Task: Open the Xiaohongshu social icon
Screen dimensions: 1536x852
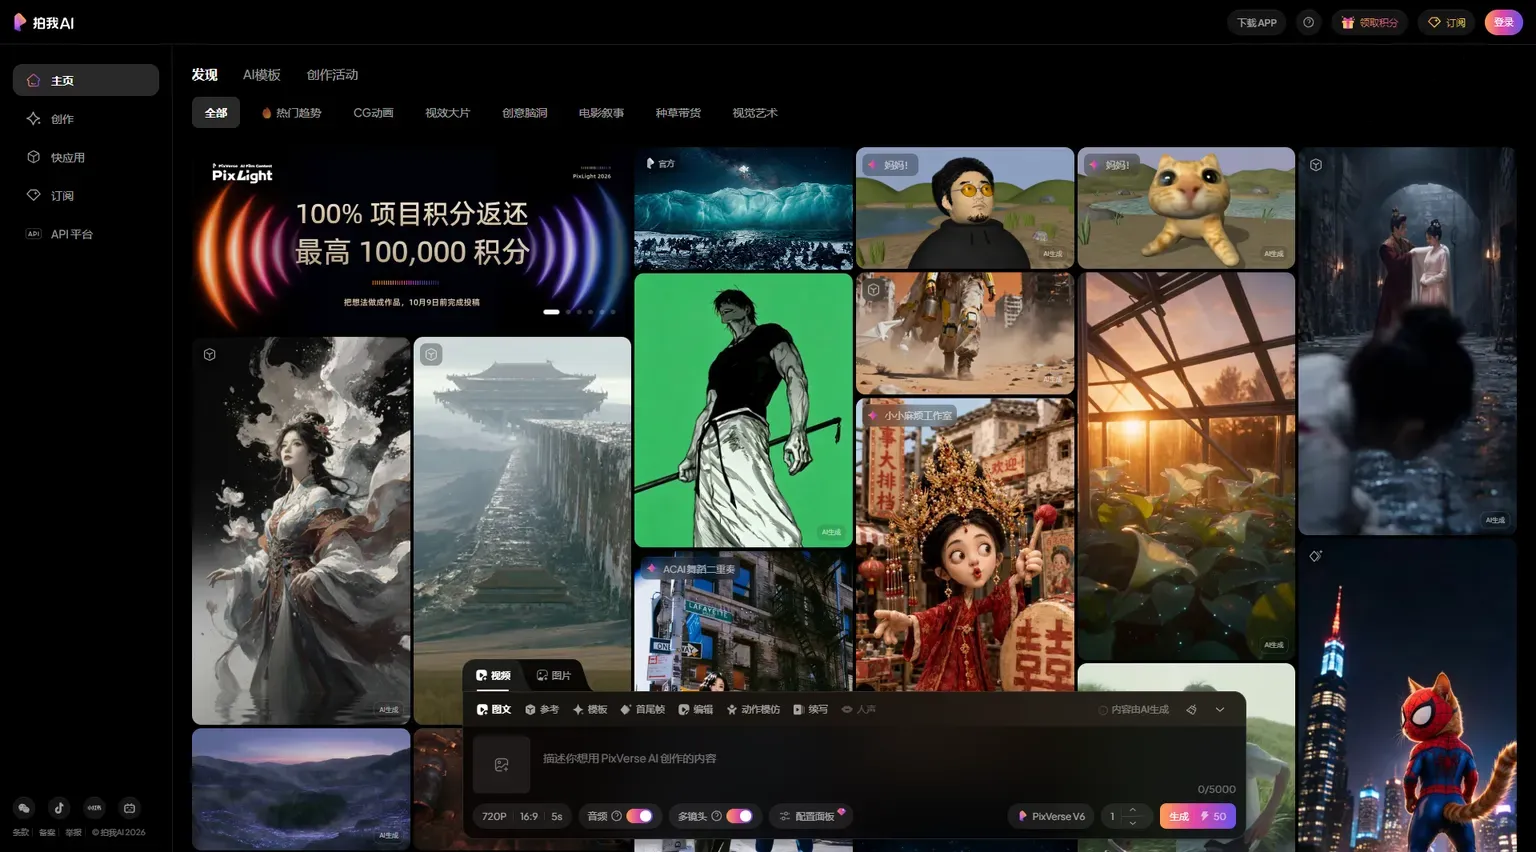Action: click(94, 808)
